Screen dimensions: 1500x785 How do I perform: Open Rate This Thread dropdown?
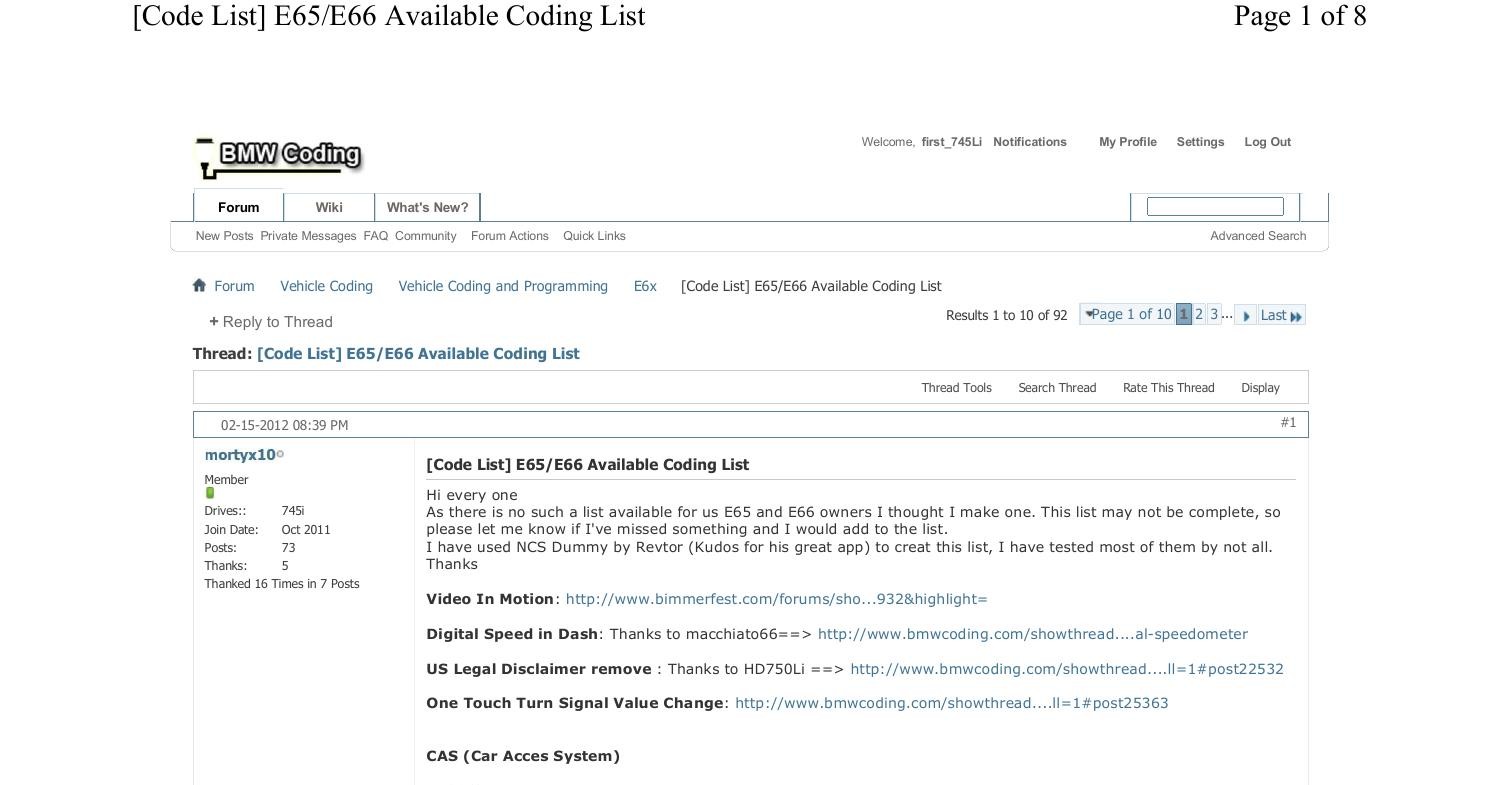(1168, 387)
